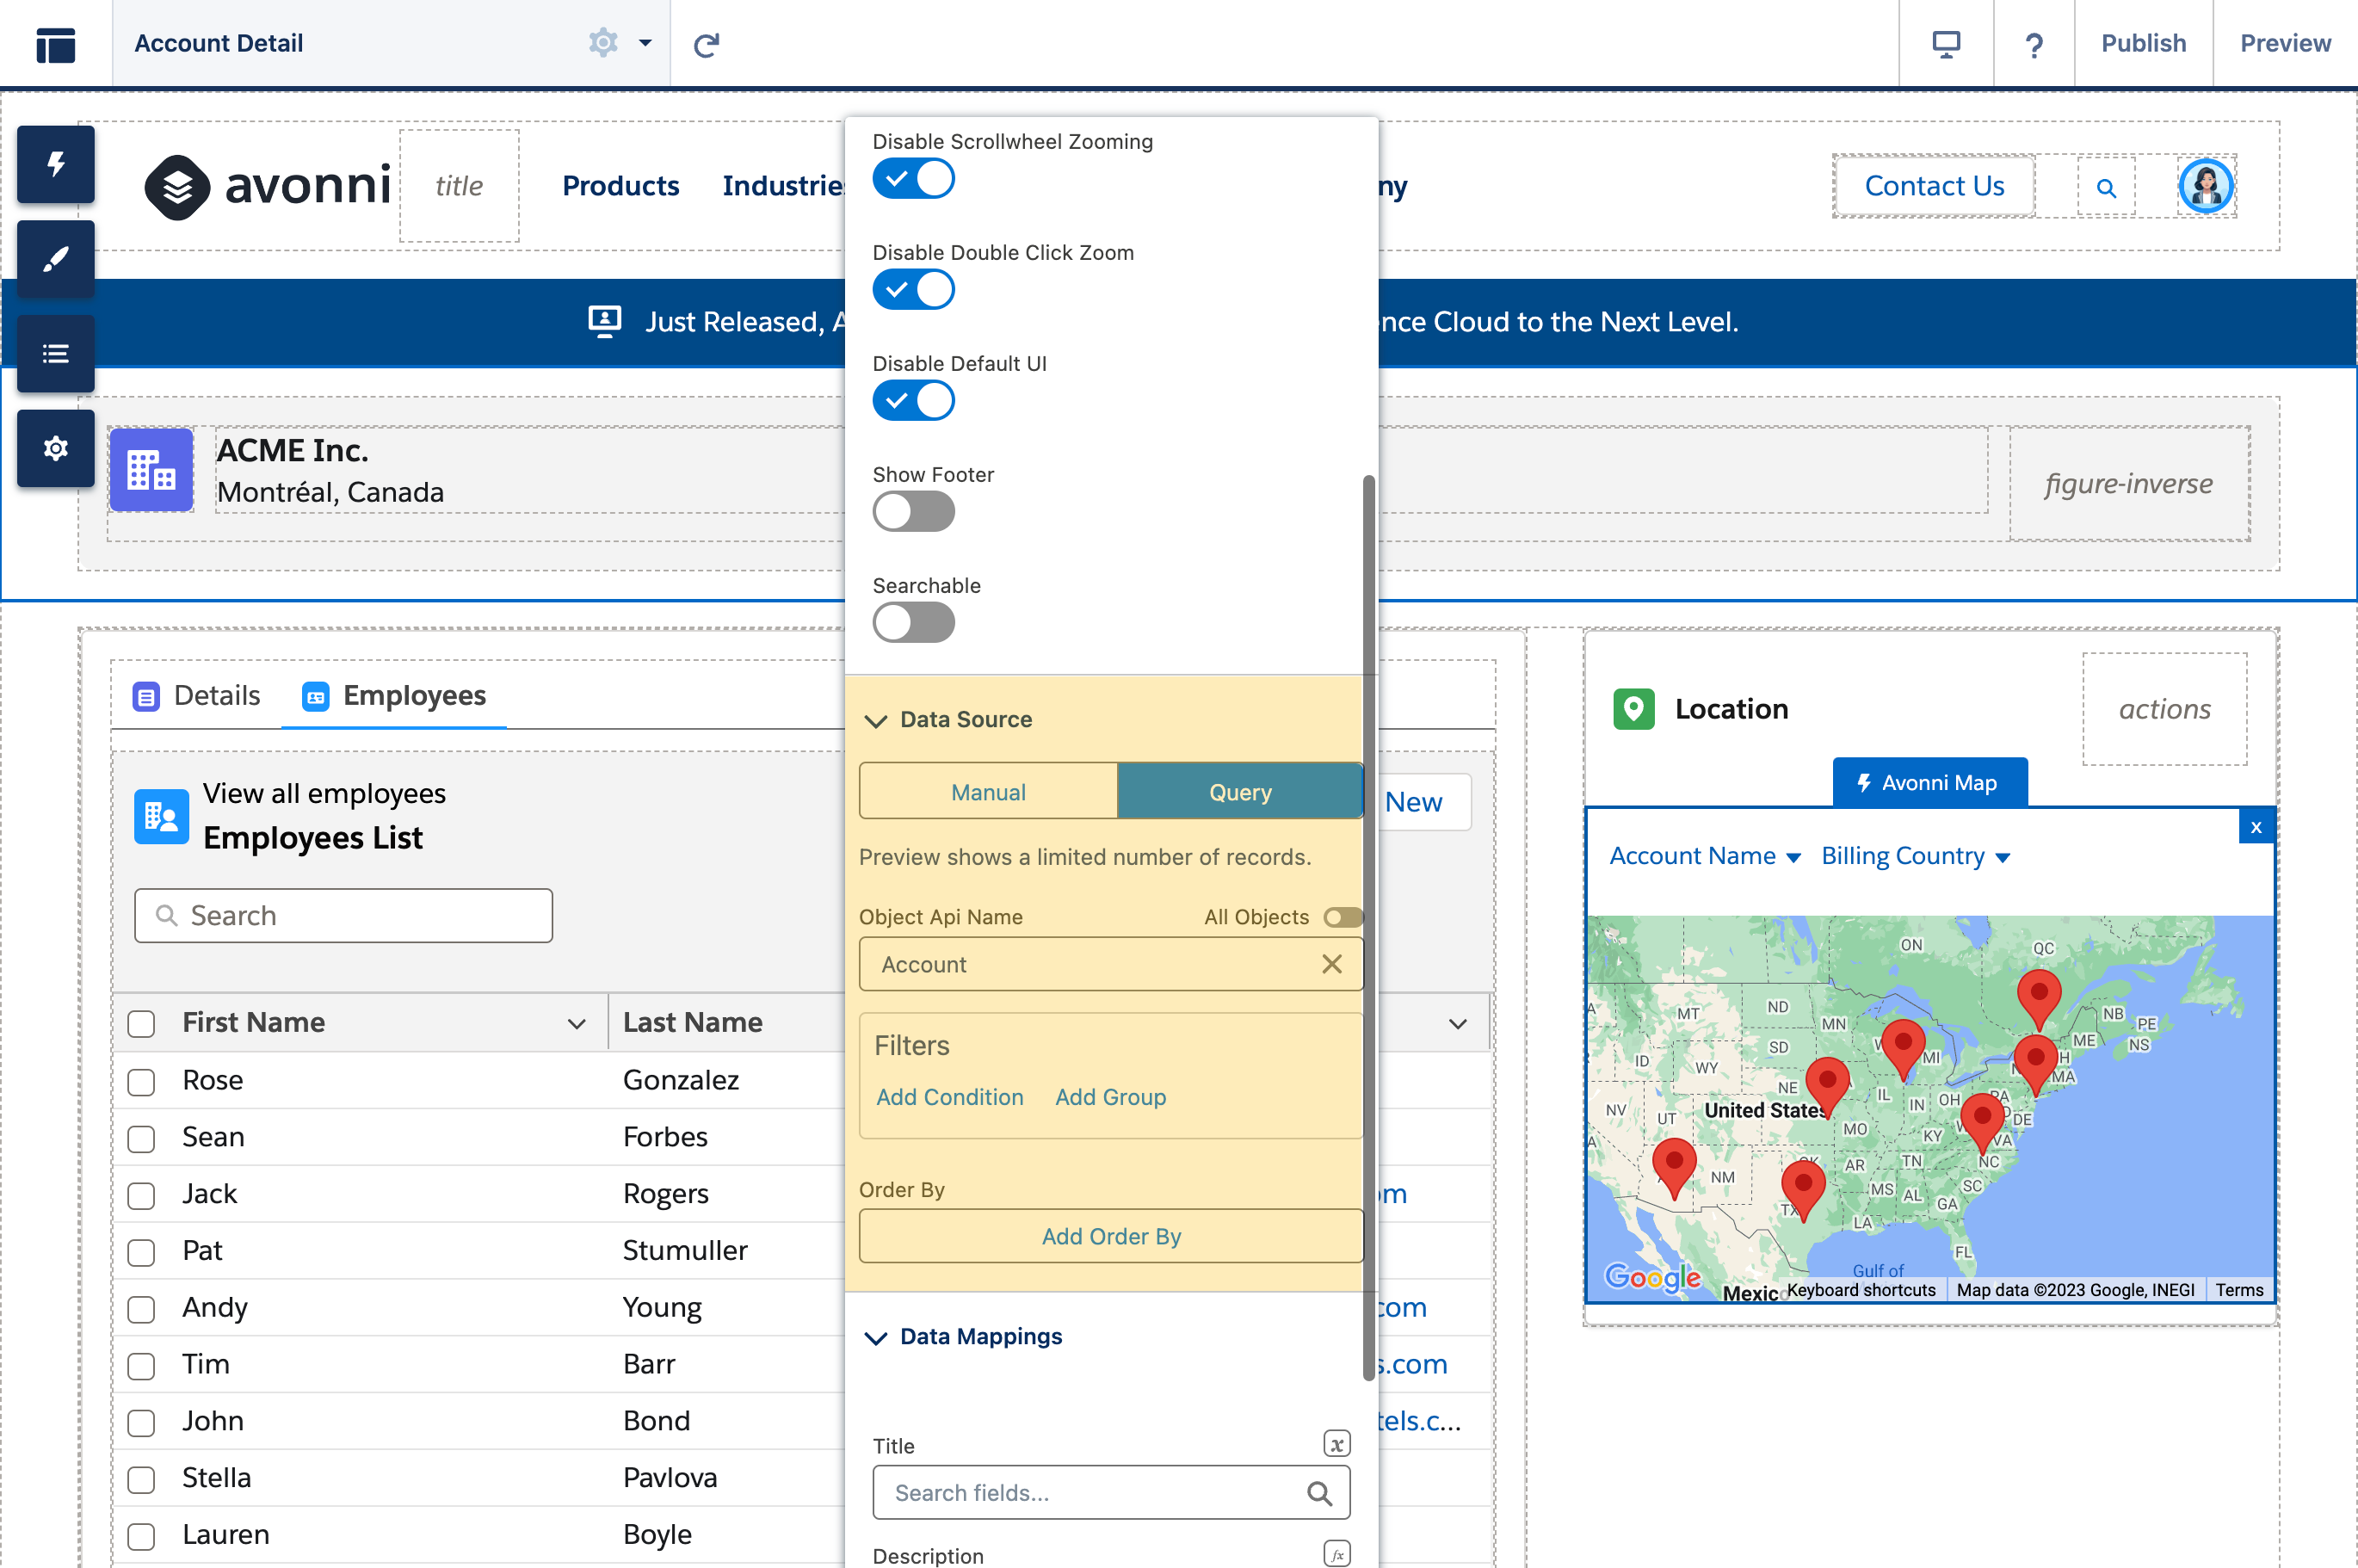Click the header search magnifier icon
This screenshot has height=1568, width=2358.
(2105, 187)
